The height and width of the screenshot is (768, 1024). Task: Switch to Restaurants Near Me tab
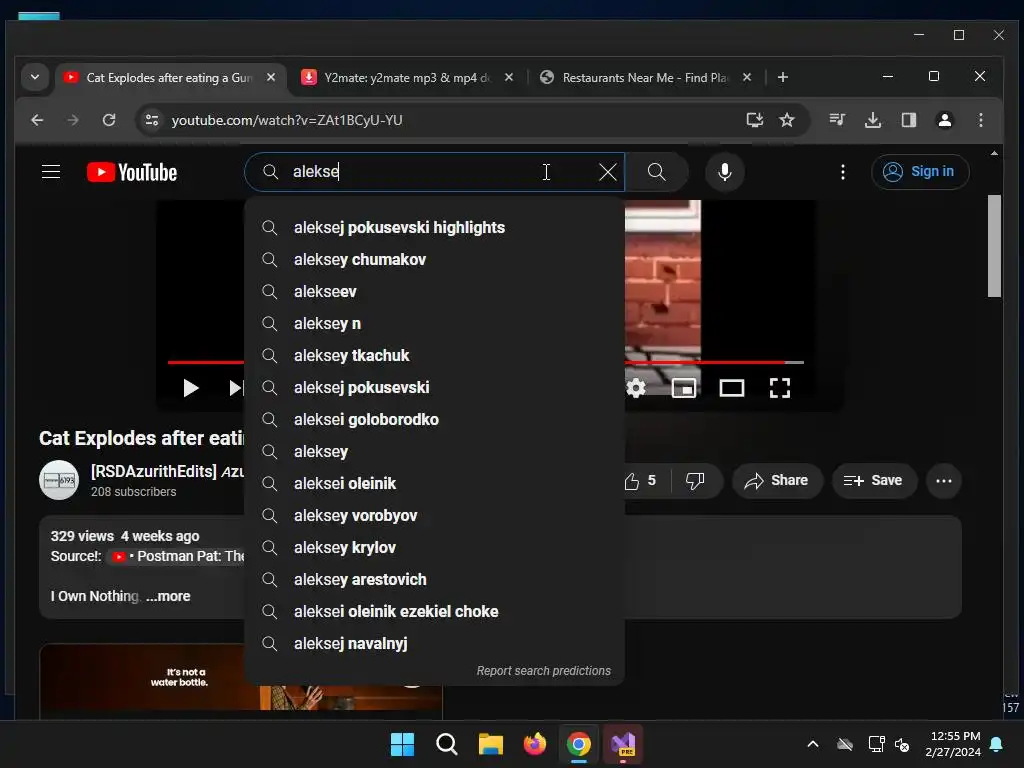(645, 78)
